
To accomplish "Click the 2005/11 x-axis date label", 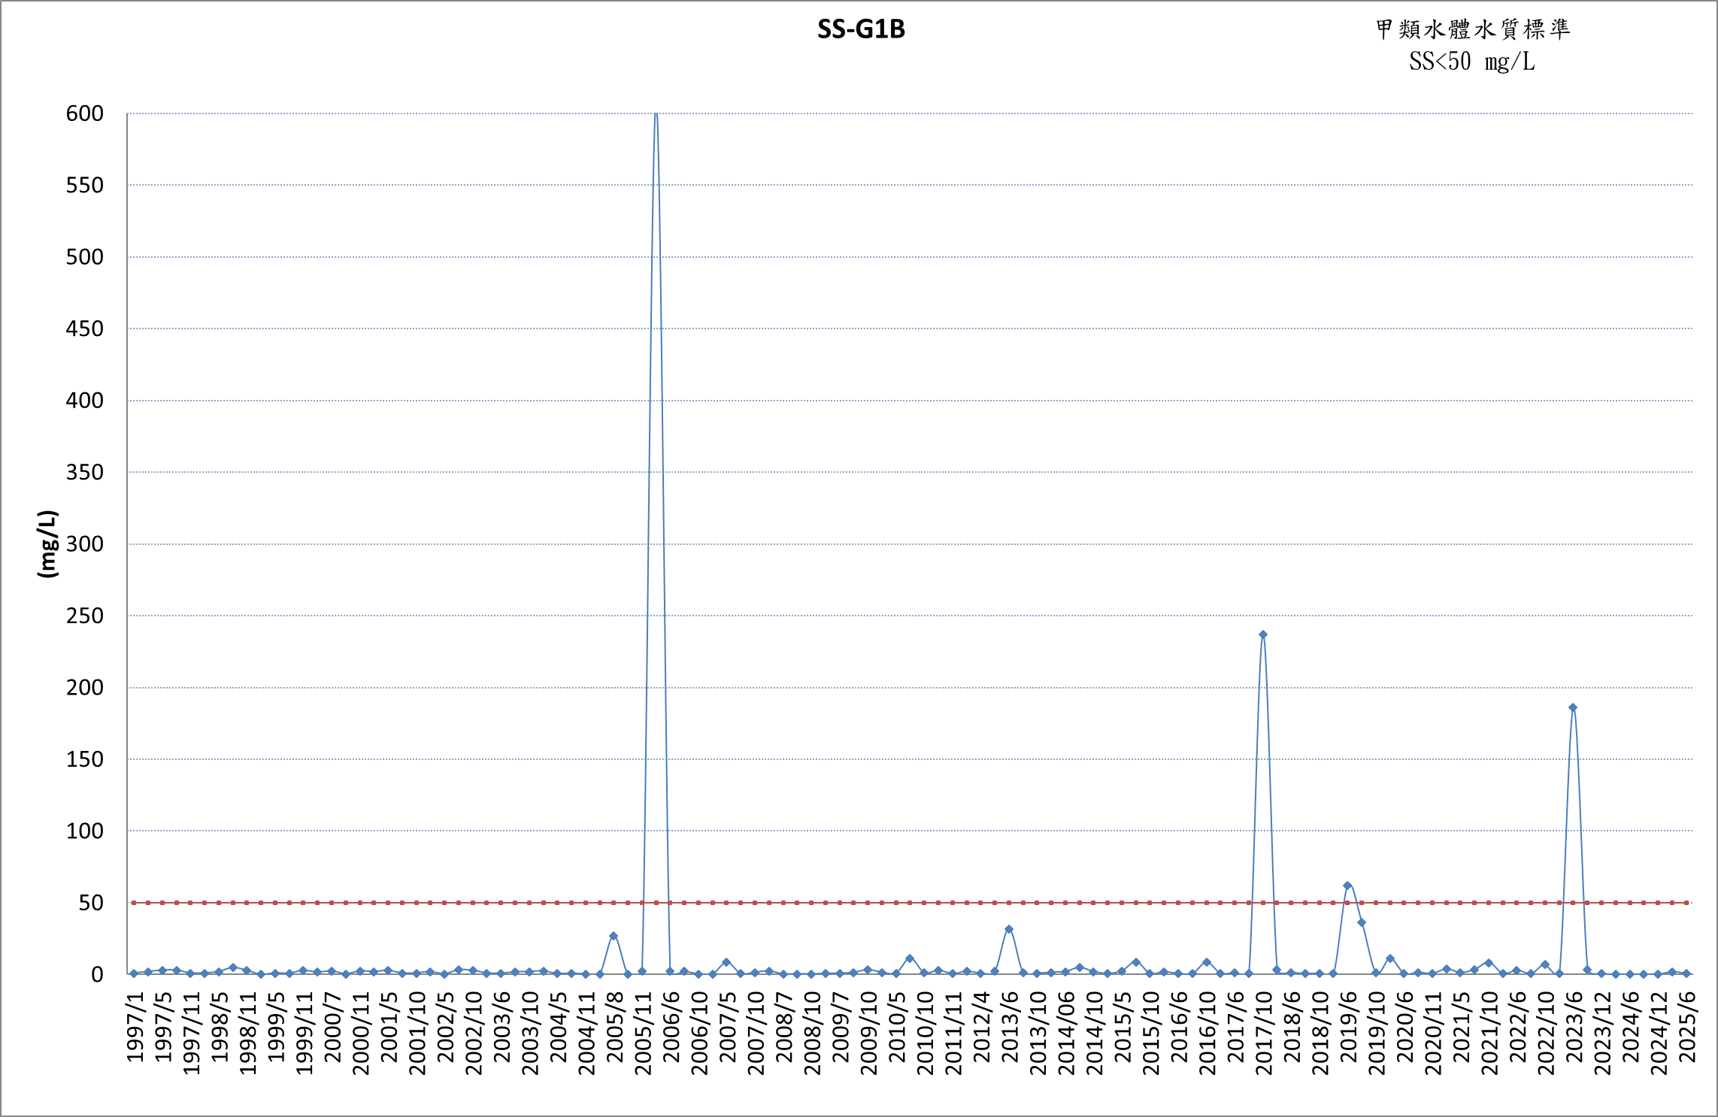I will tap(644, 1034).
